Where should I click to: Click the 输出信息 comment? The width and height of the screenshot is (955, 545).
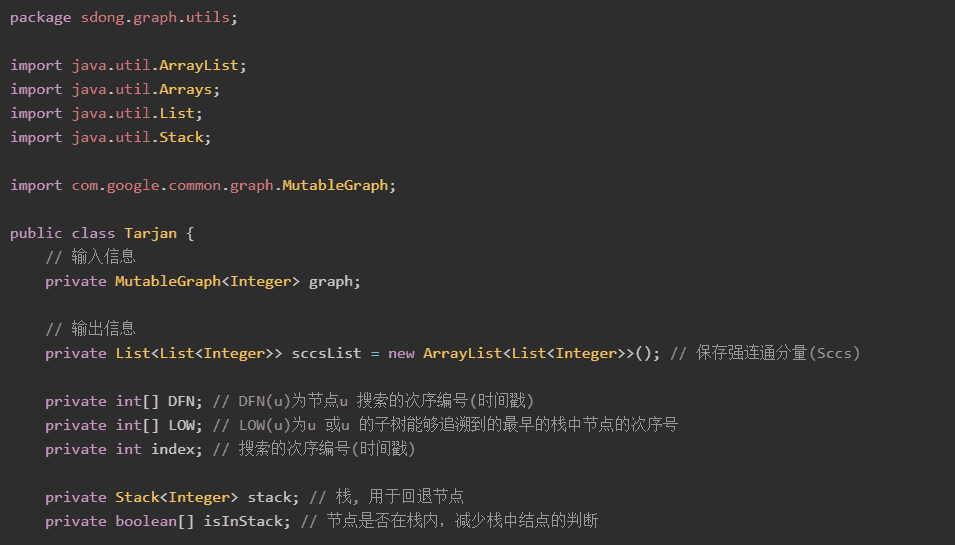click(90, 329)
